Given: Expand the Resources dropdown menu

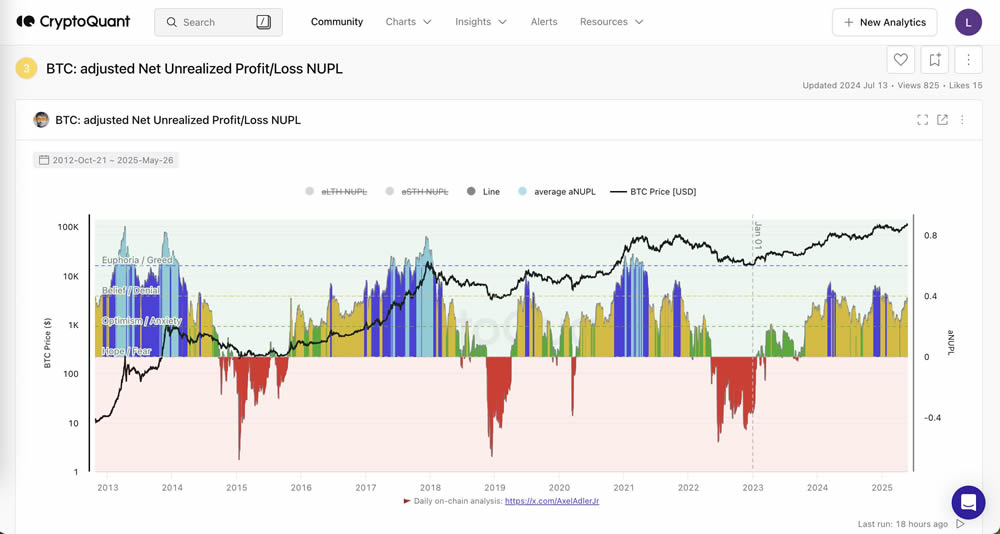Looking at the screenshot, I should point(611,22).
